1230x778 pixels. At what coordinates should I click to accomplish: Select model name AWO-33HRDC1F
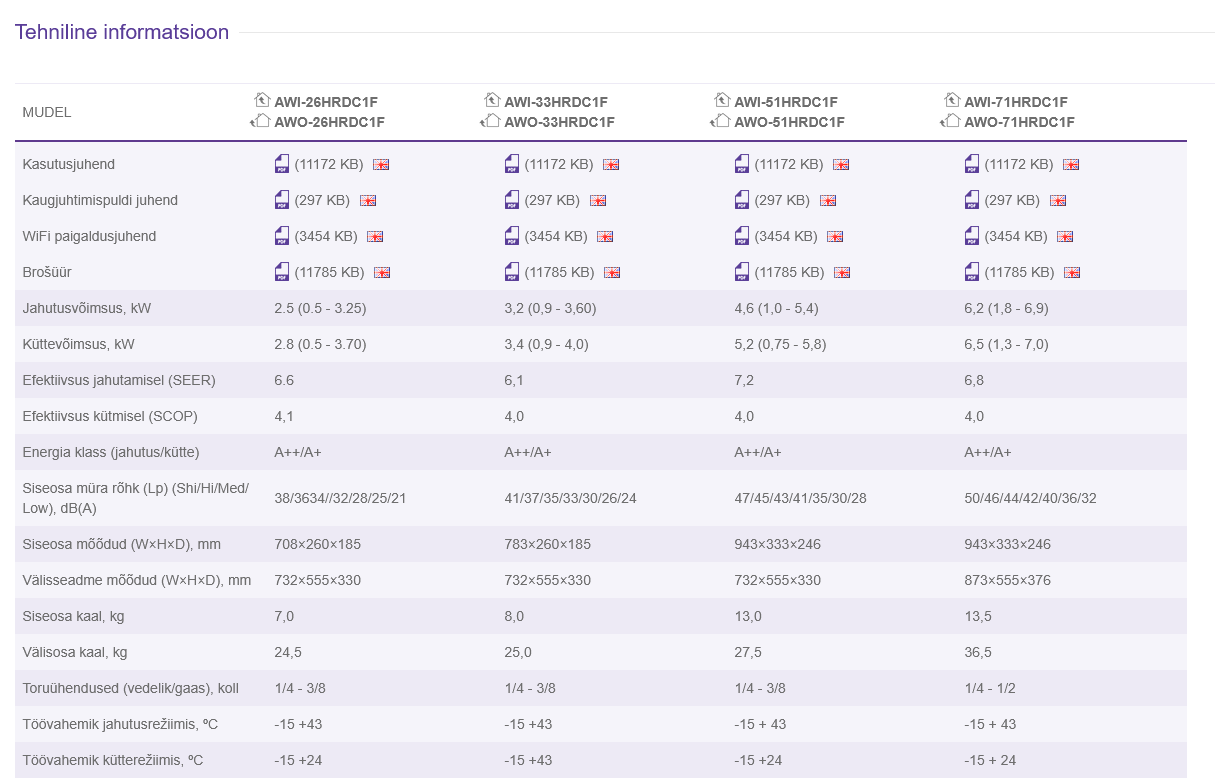click(559, 122)
